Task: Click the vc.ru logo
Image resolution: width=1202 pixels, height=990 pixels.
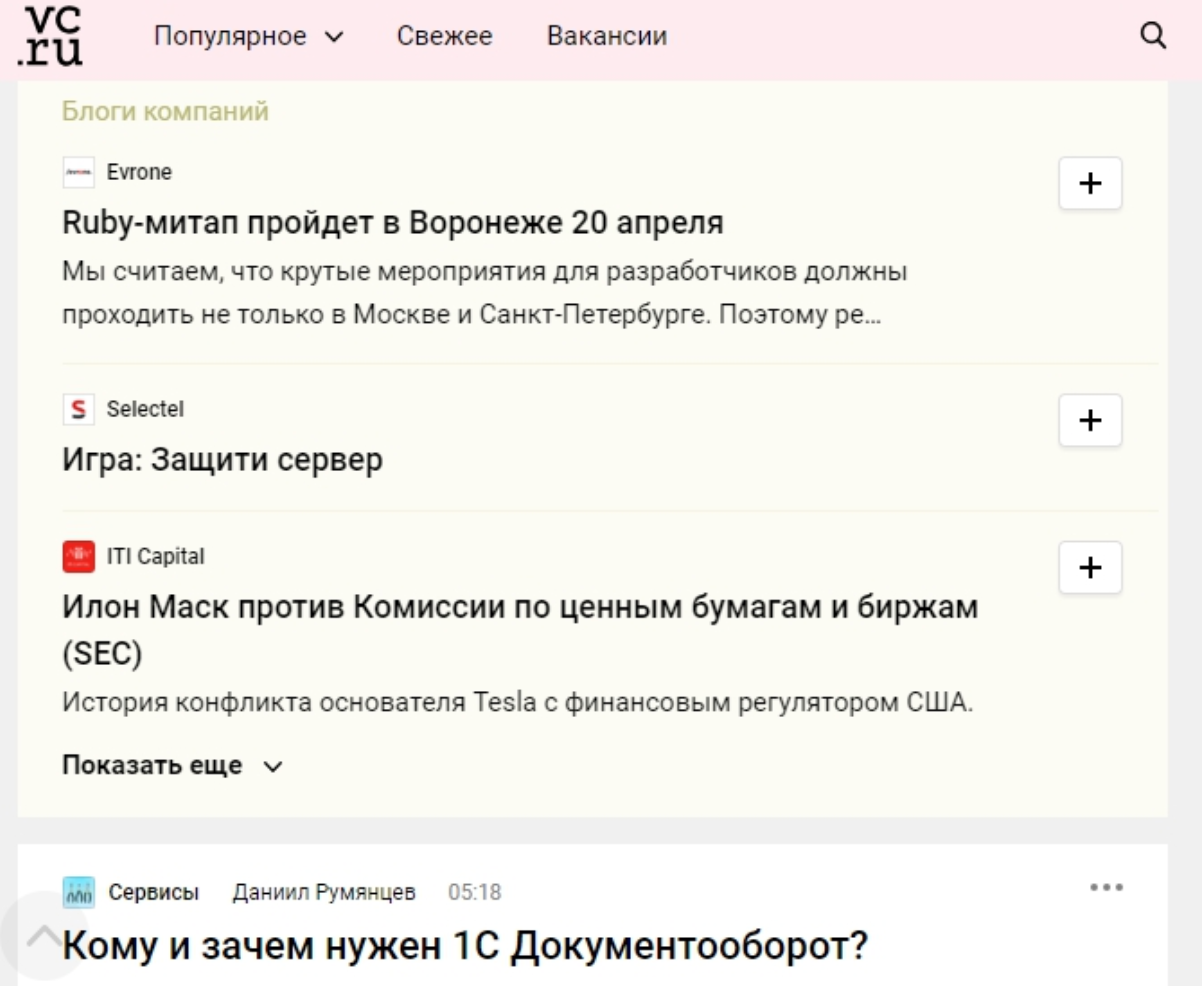Action: pyautogui.click(x=51, y=35)
